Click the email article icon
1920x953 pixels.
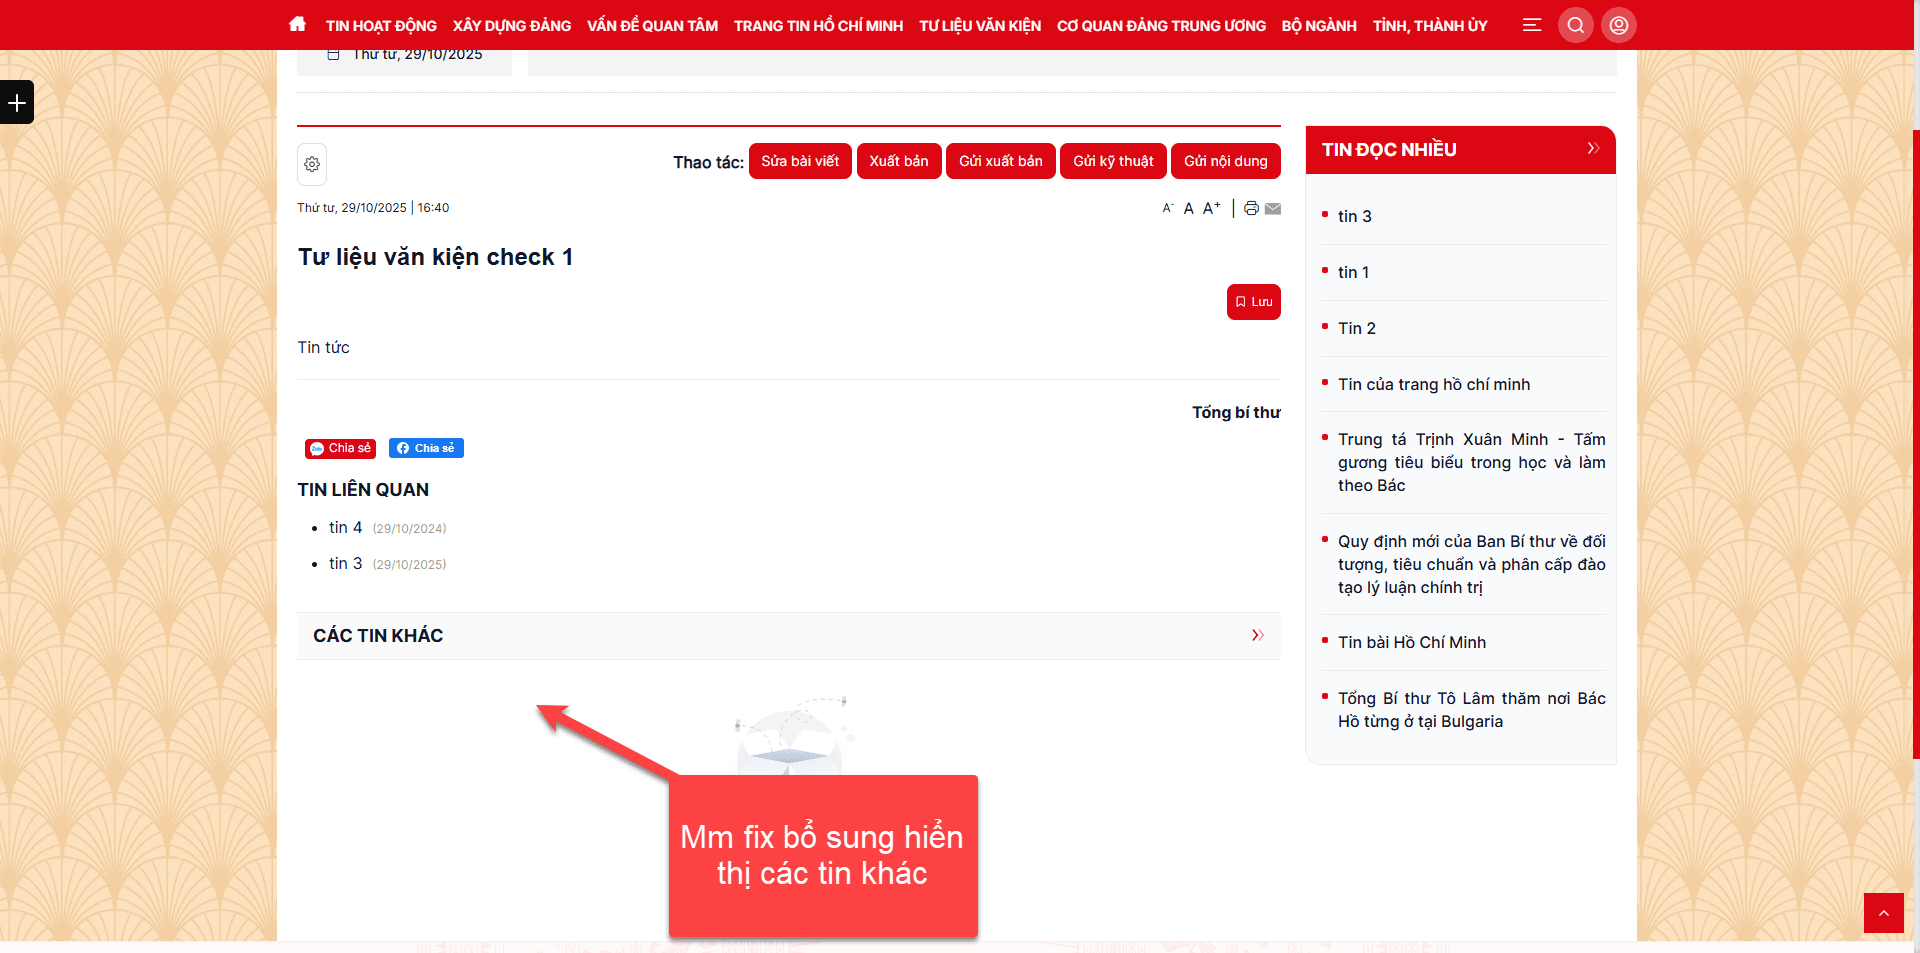tap(1273, 208)
